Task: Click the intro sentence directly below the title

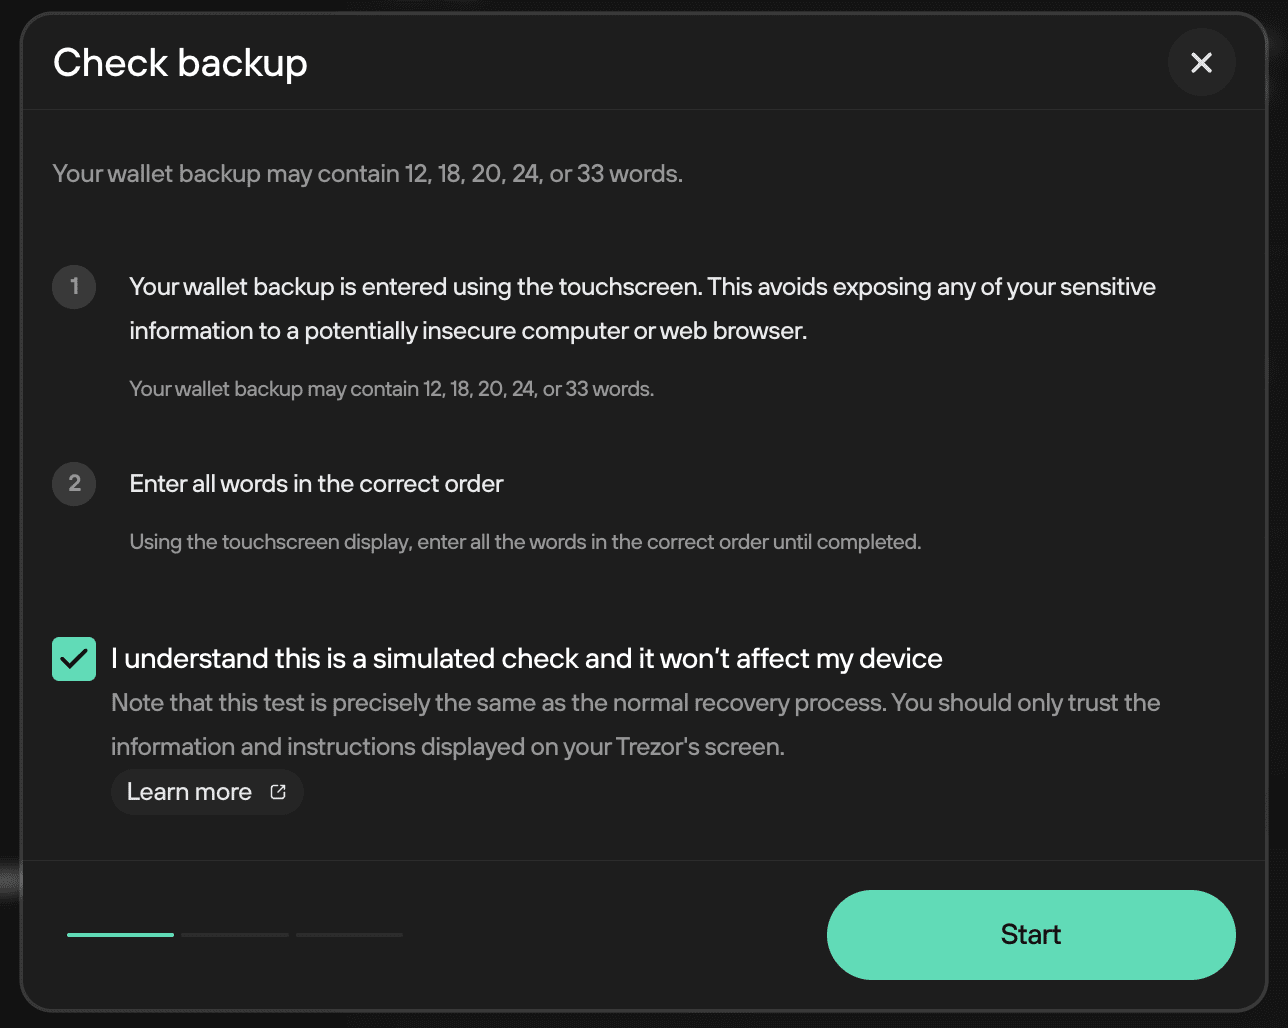Action: pos(368,174)
